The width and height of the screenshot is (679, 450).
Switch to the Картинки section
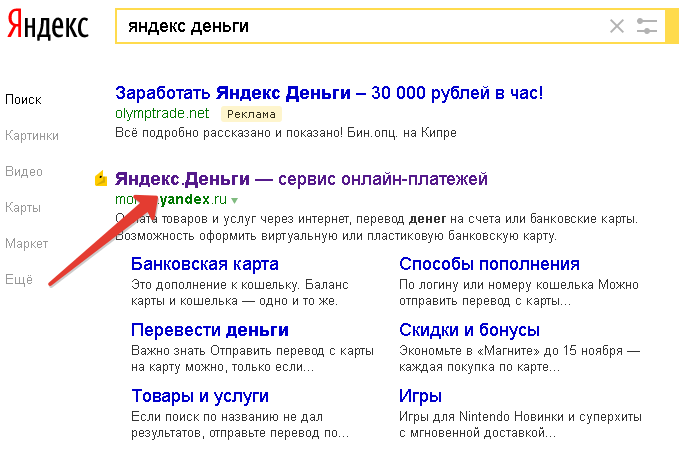click(32, 136)
